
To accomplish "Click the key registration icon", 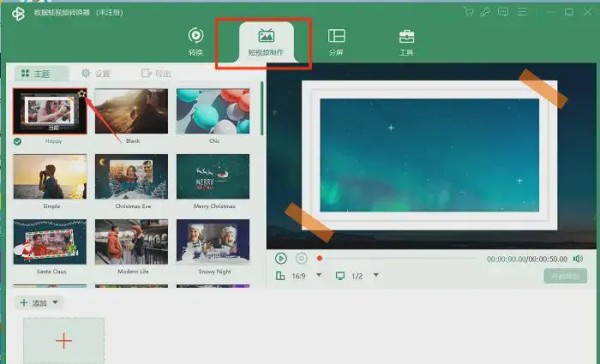I will coord(485,12).
